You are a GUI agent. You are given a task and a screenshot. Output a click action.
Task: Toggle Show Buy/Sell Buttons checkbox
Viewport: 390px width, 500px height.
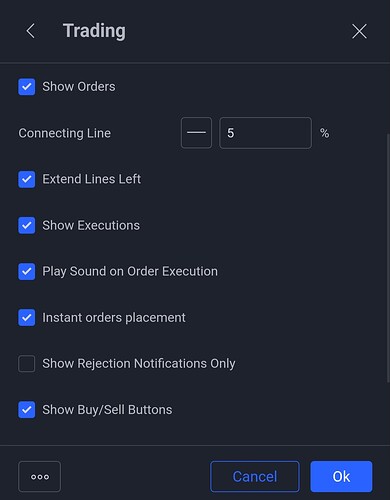(27, 410)
